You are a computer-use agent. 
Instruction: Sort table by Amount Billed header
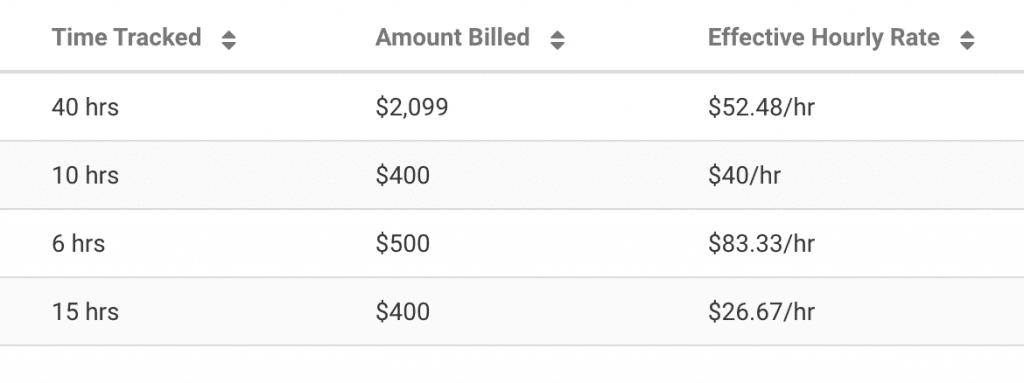(453, 38)
